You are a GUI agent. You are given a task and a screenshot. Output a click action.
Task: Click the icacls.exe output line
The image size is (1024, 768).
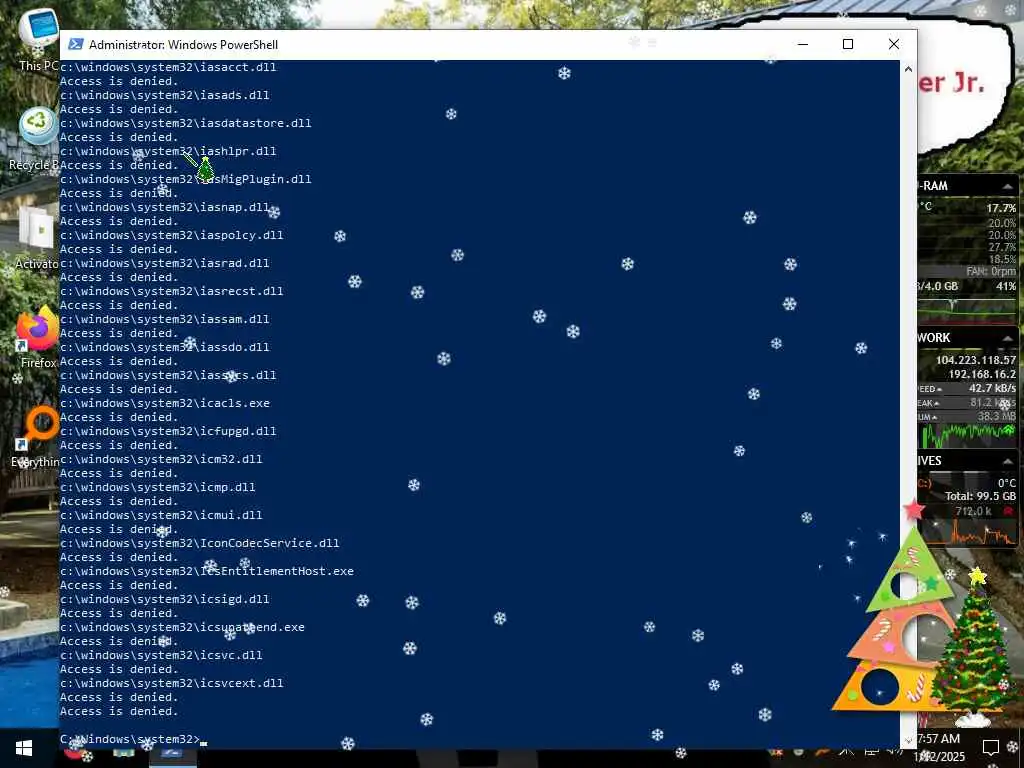(x=165, y=404)
